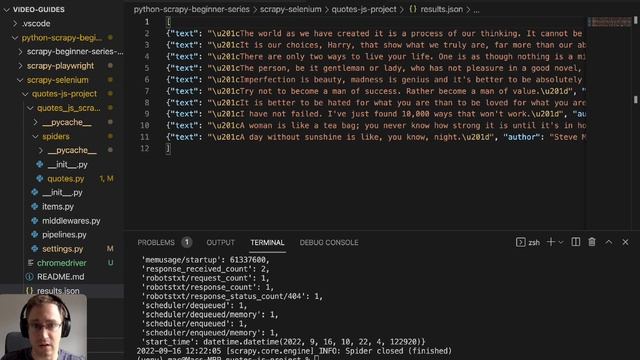The height and width of the screenshot is (360, 640).
Task: Click the zsh terminal shell icon
Action: [x=520, y=242]
